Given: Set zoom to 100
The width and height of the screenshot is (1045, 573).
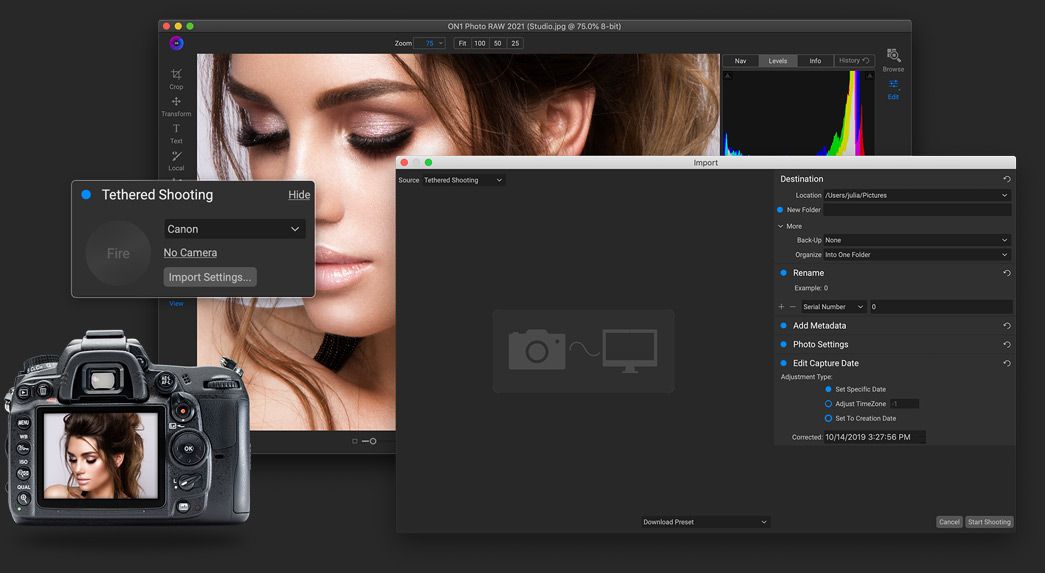Looking at the screenshot, I should (x=480, y=43).
